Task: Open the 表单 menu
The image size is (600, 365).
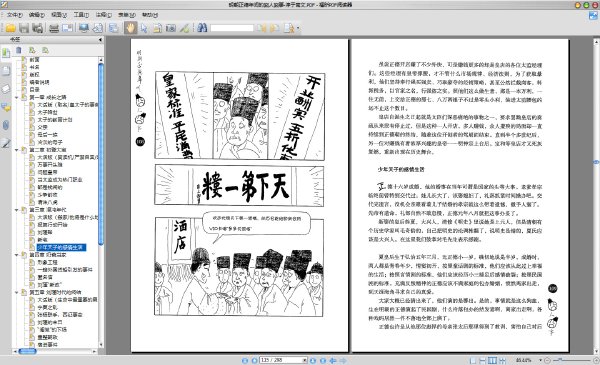Action: click(127, 15)
